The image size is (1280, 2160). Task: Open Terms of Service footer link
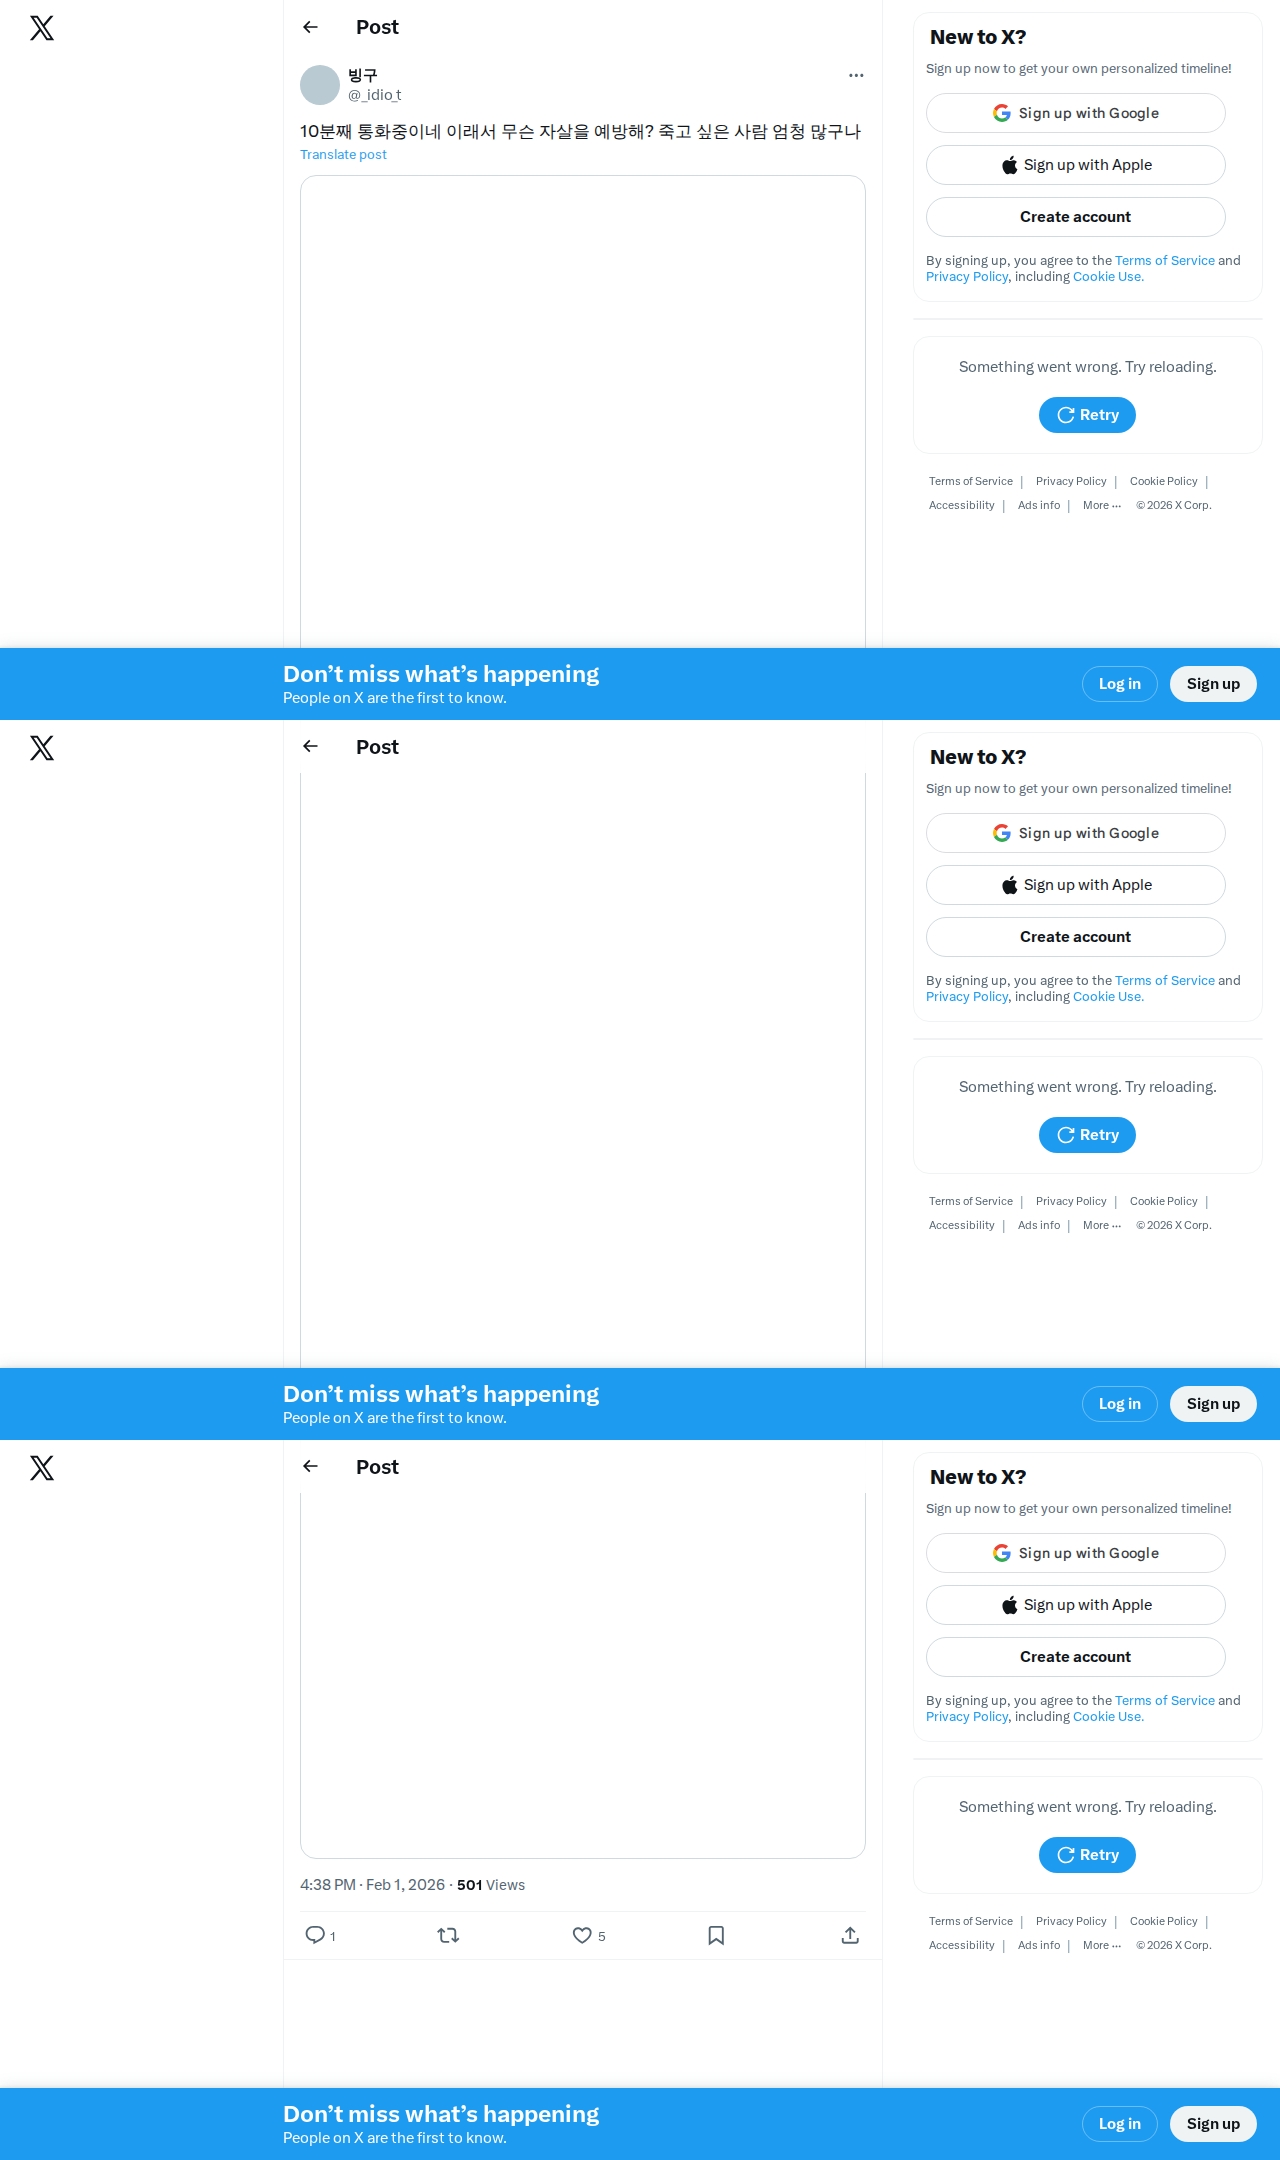click(x=970, y=481)
